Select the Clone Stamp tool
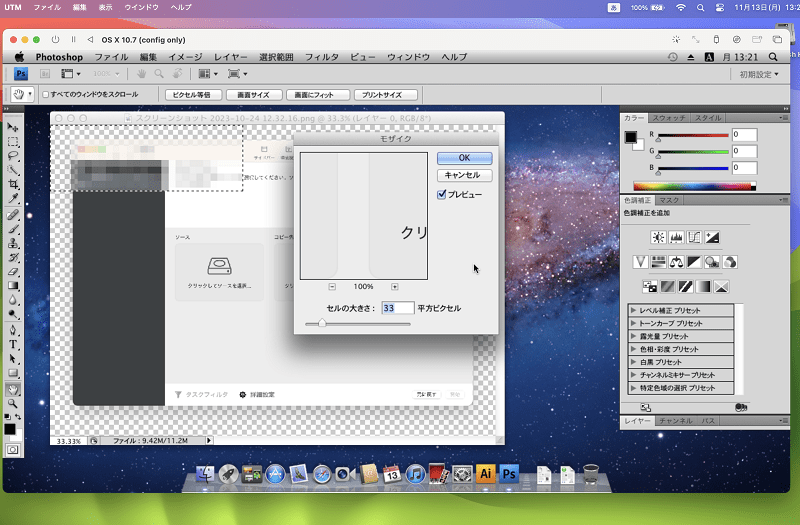The height and width of the screenshot is (525, 800). (13, 243)
